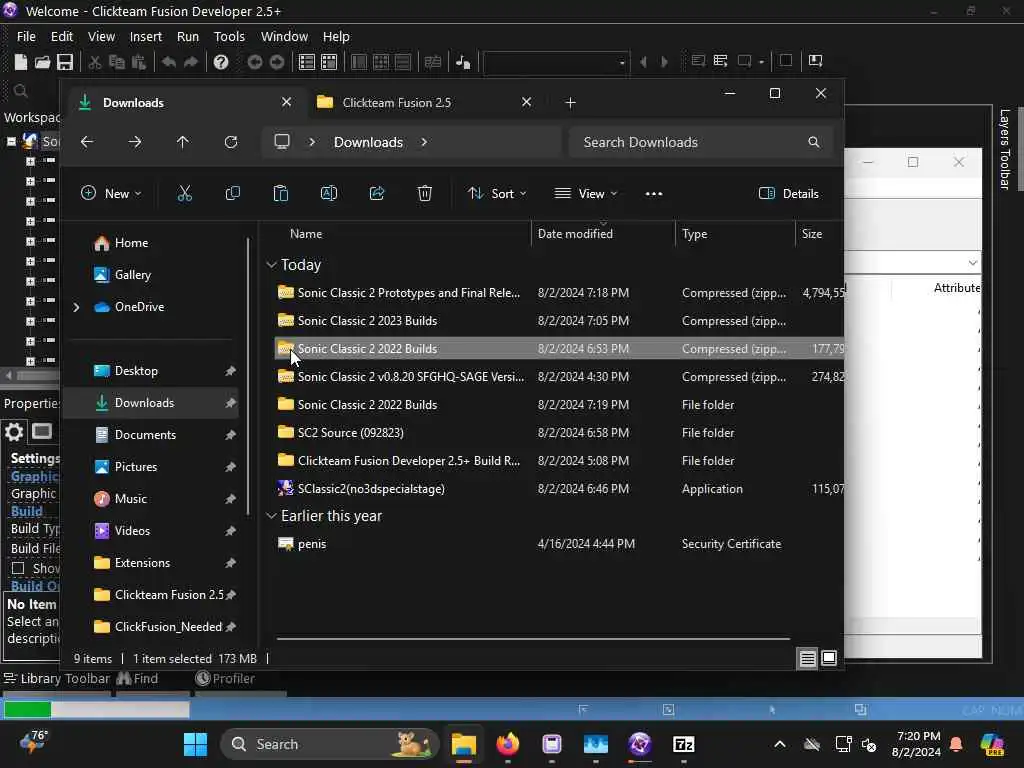Open the Run menu
1024x768 pixels.
coord(188,37)
